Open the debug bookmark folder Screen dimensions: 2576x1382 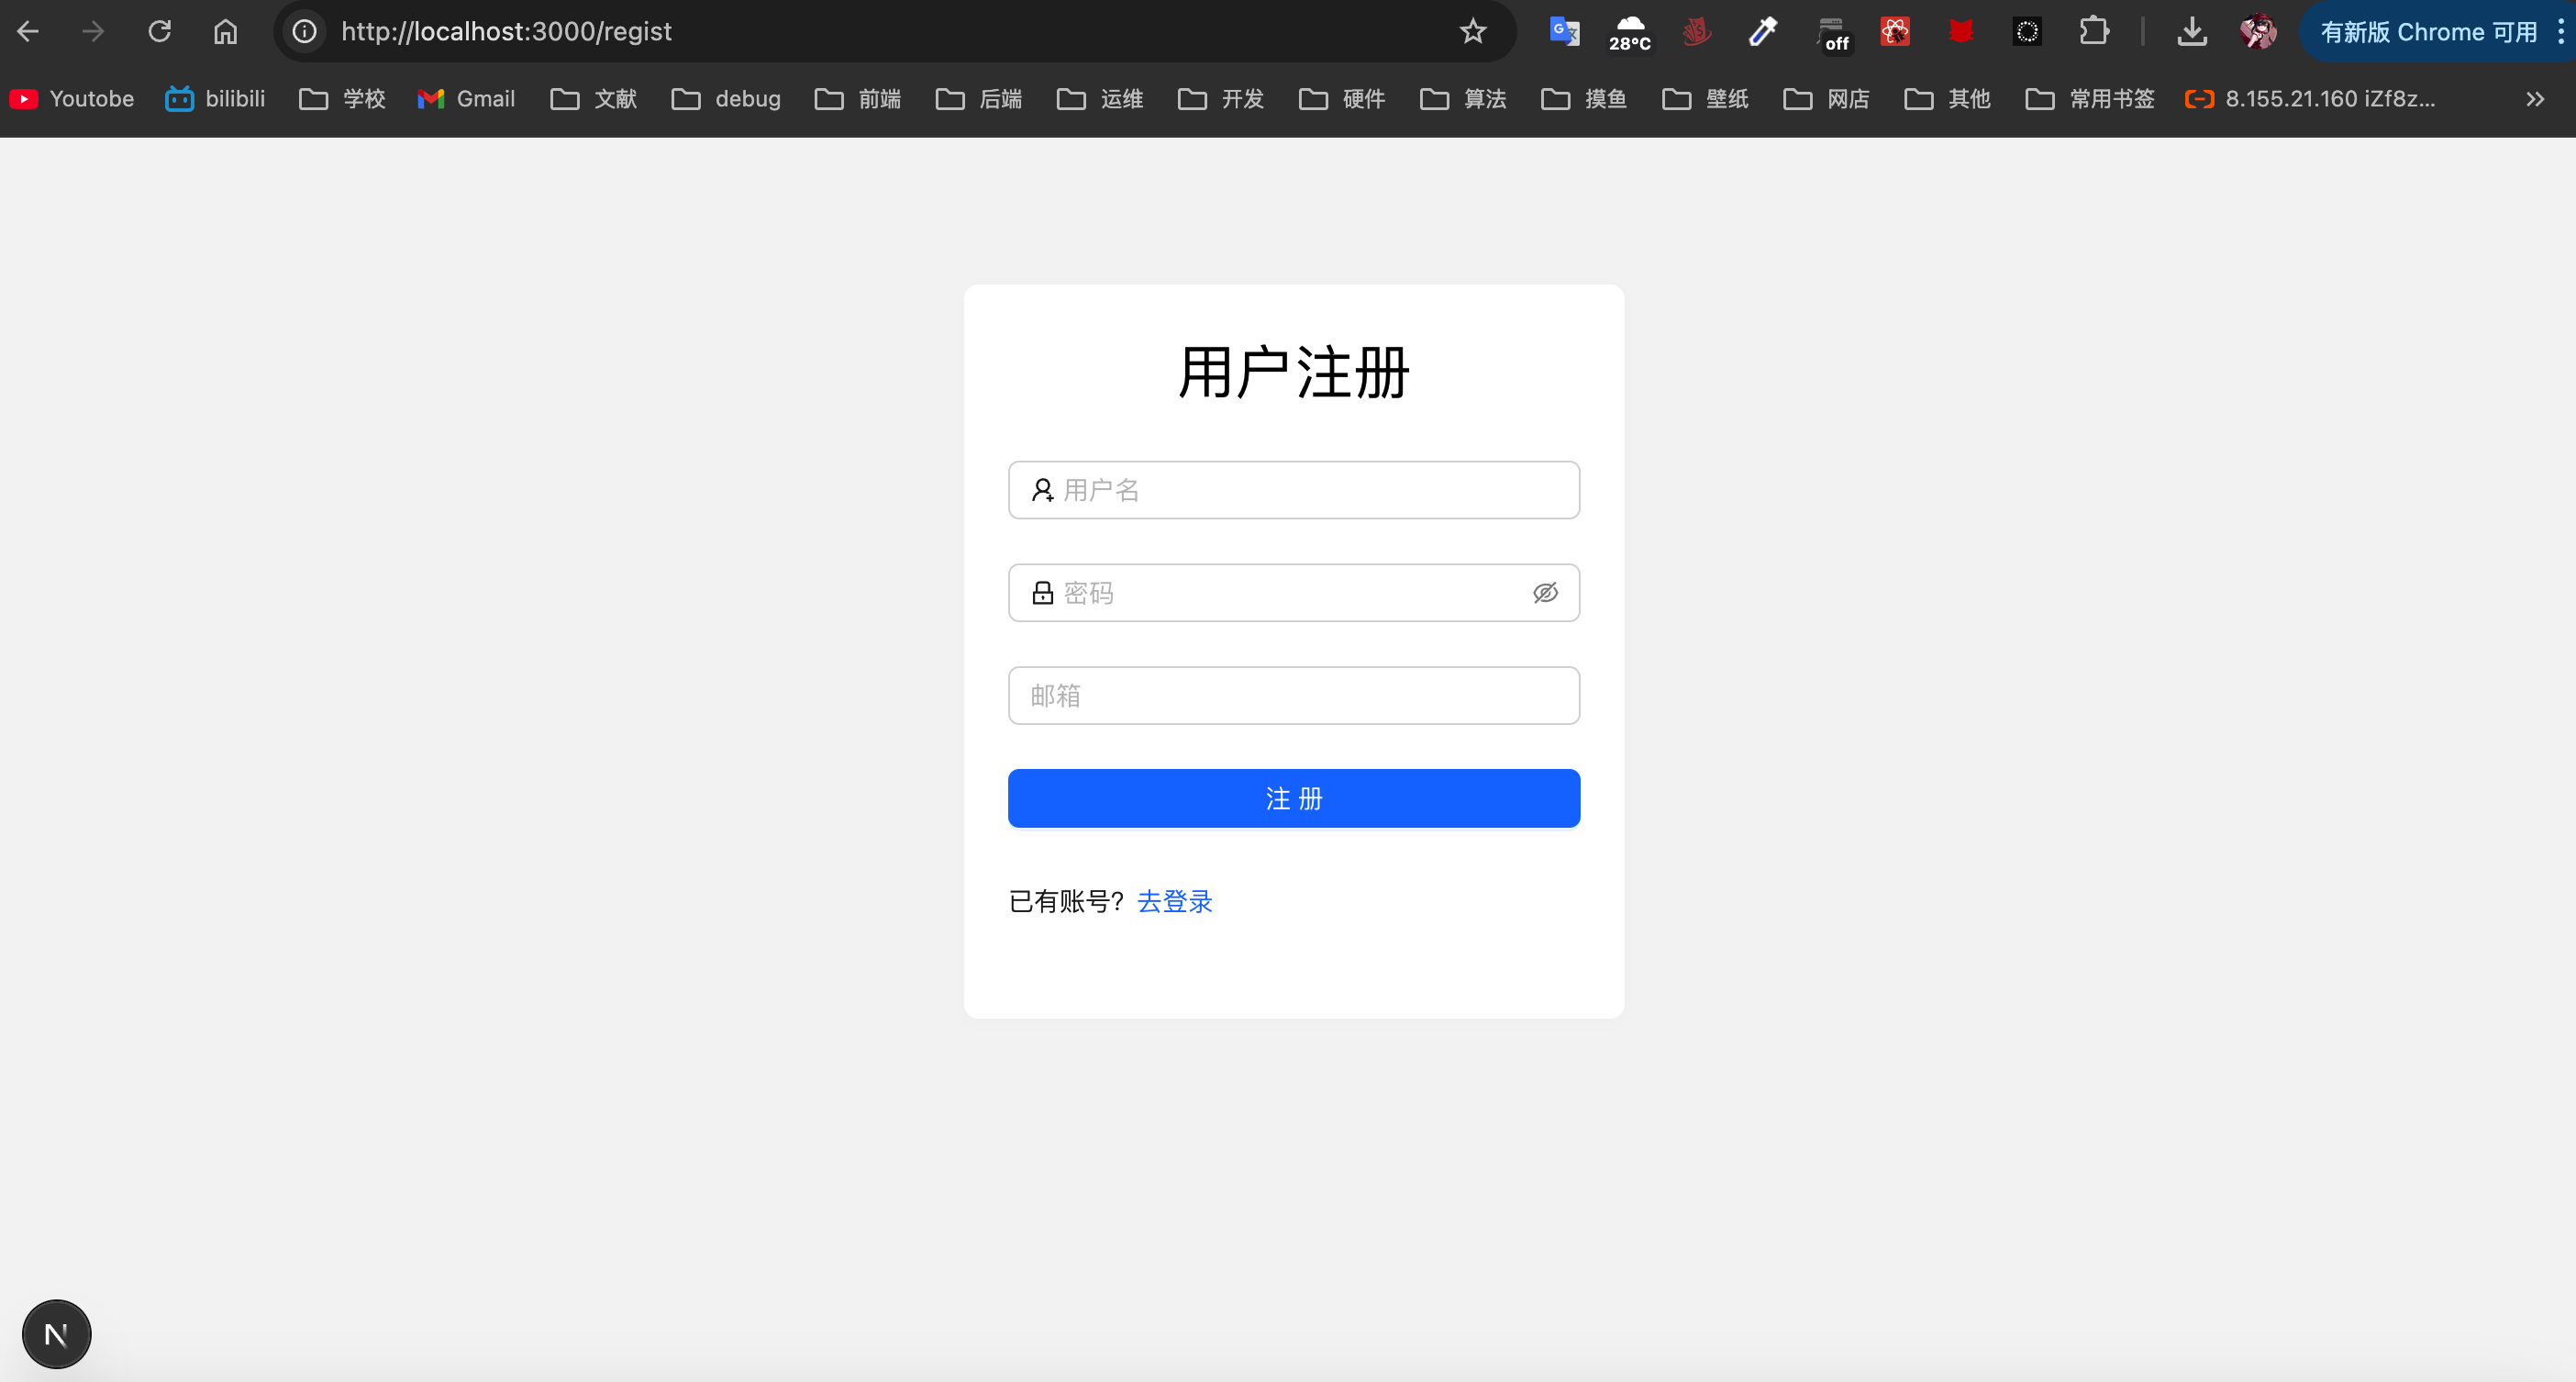pyautogui.click(x=726, y=99)
